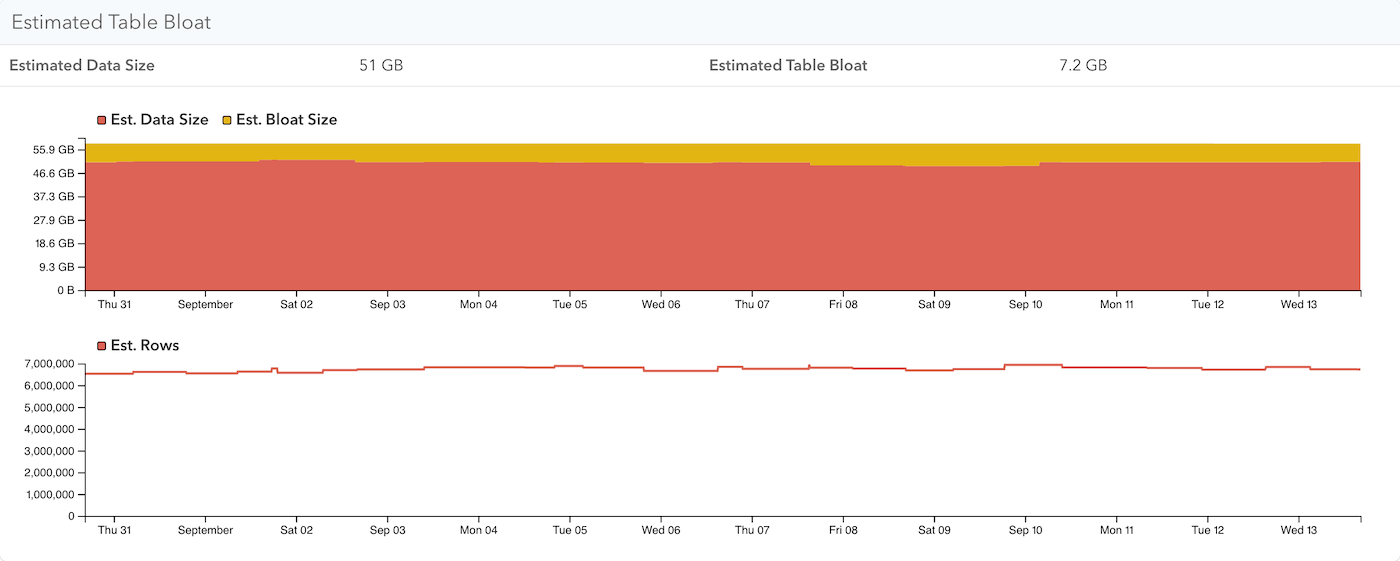The width and height of the screenshot is (1400, 561).
Task: Click 'Thu 07' on size chart axis
Action: tap(752, 305)
